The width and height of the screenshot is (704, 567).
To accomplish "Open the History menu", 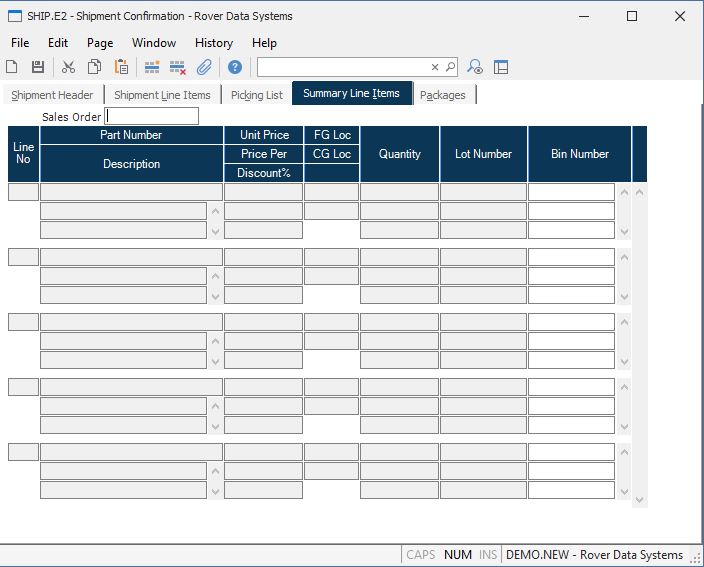I will [x=213, y=43].
